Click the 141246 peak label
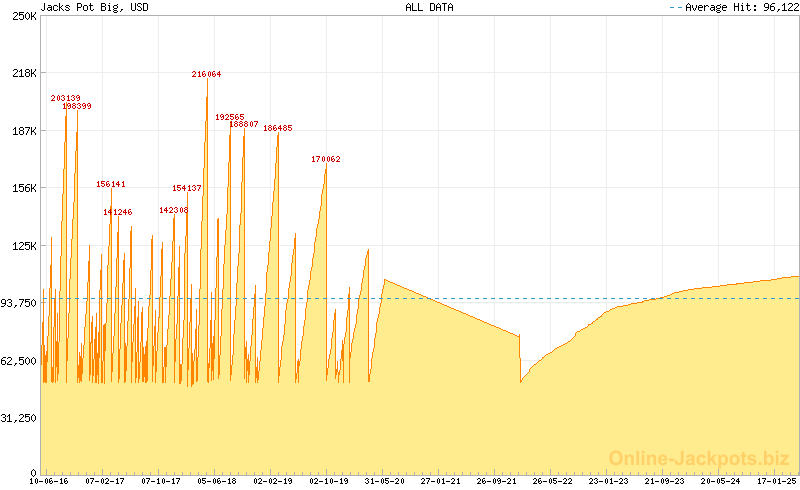 click(118, 212)
